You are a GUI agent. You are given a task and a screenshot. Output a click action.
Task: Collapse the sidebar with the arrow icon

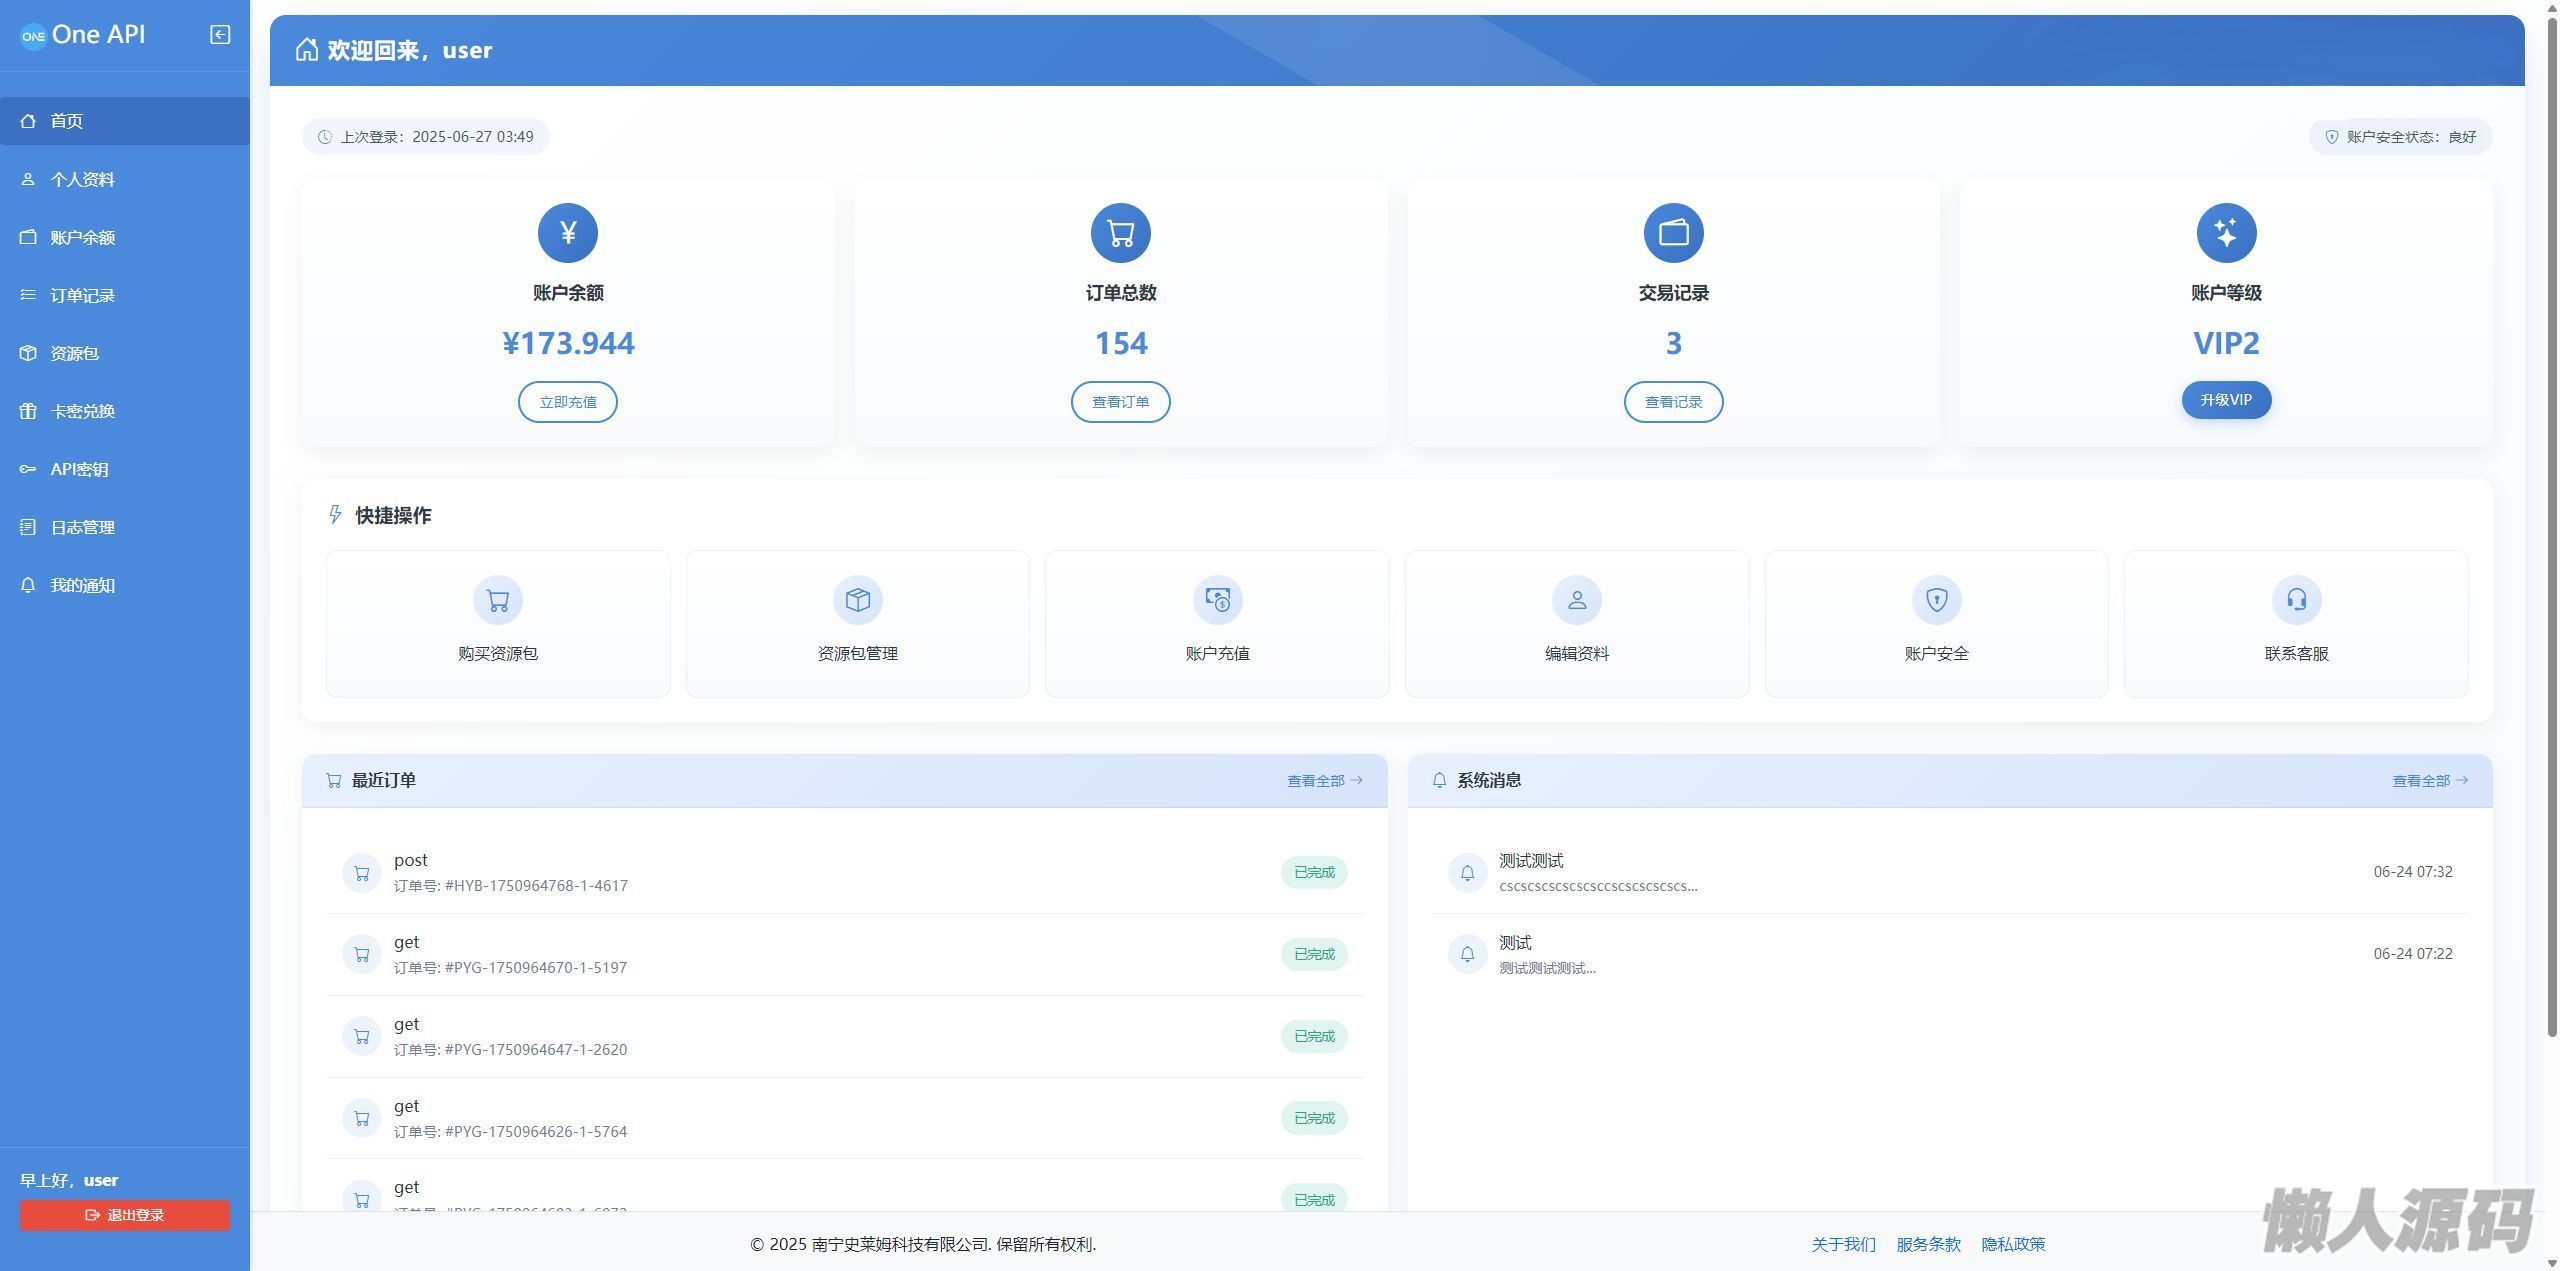point(220,35)
